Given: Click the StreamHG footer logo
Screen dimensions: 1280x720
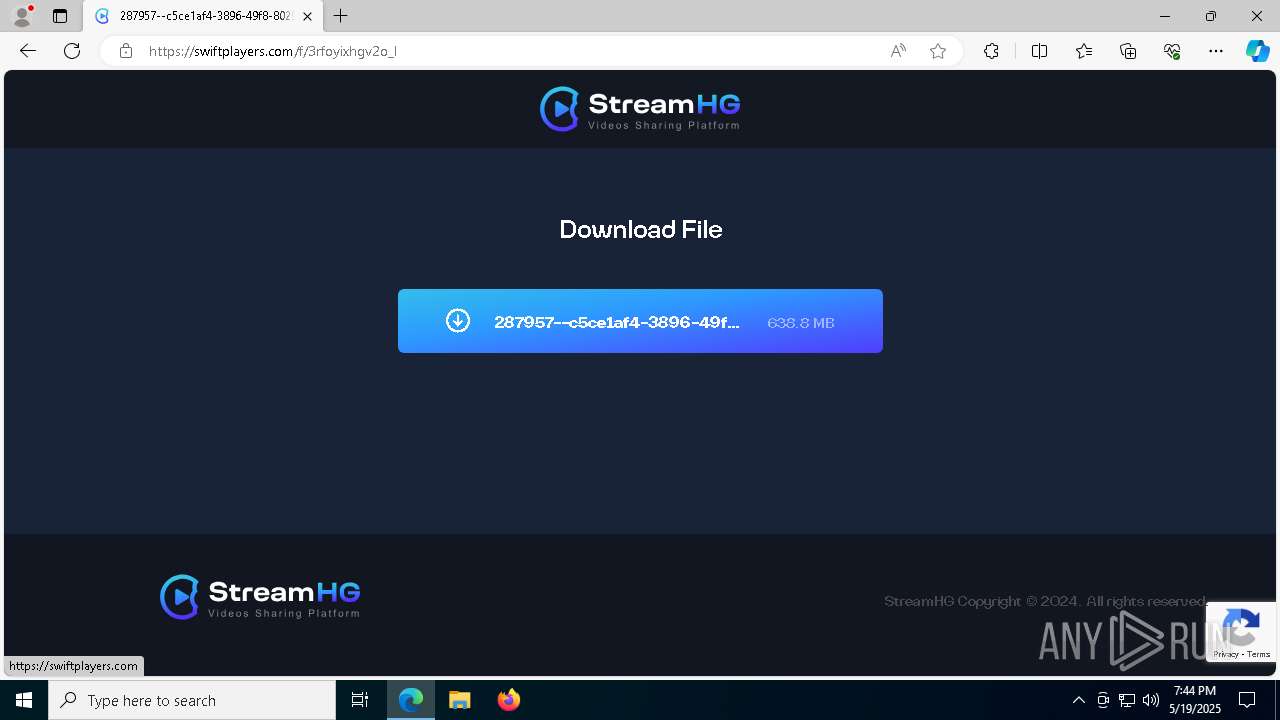Looking at the screenshot, I should point(260,597).
